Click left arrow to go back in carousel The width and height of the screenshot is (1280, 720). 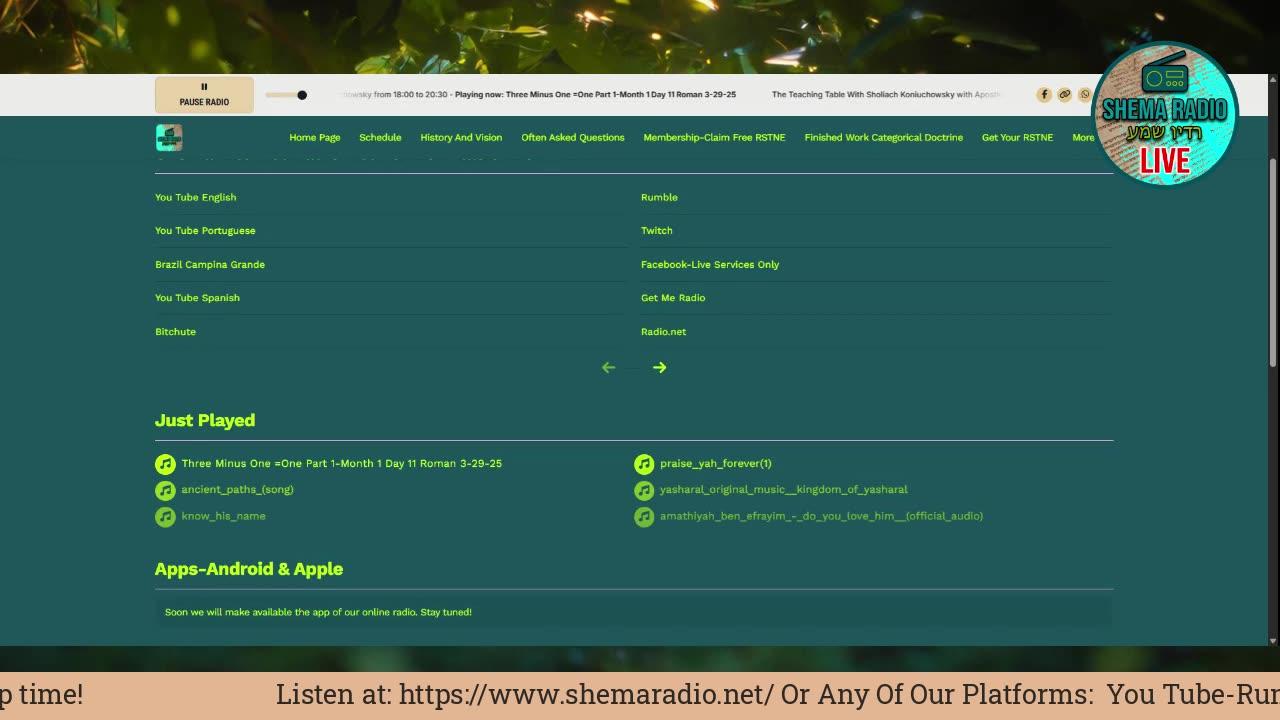click(x=608, y=367)
